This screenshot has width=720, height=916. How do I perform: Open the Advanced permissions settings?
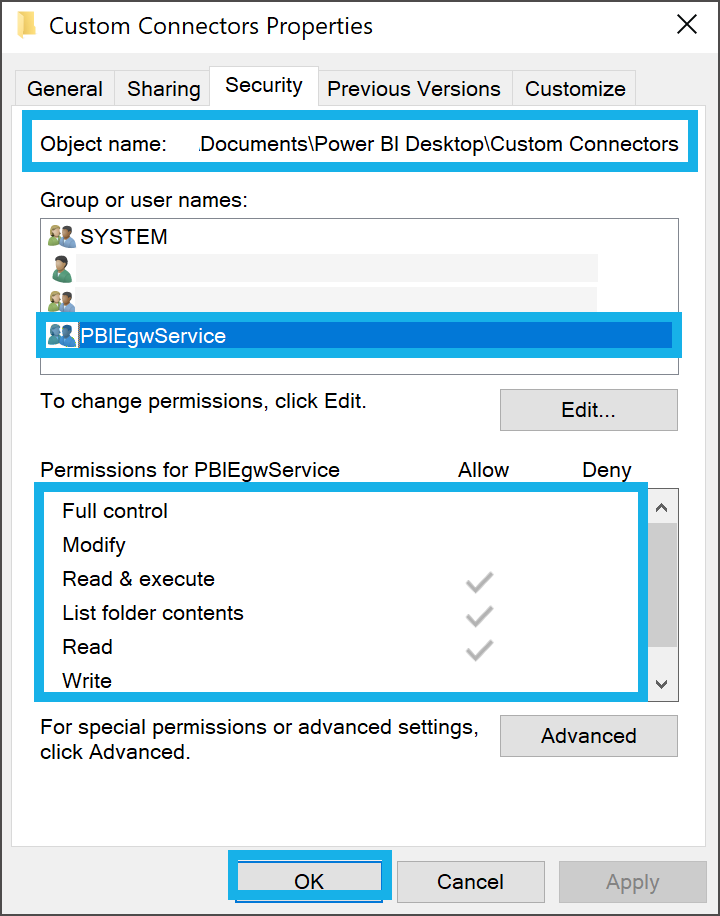(589, 736)
